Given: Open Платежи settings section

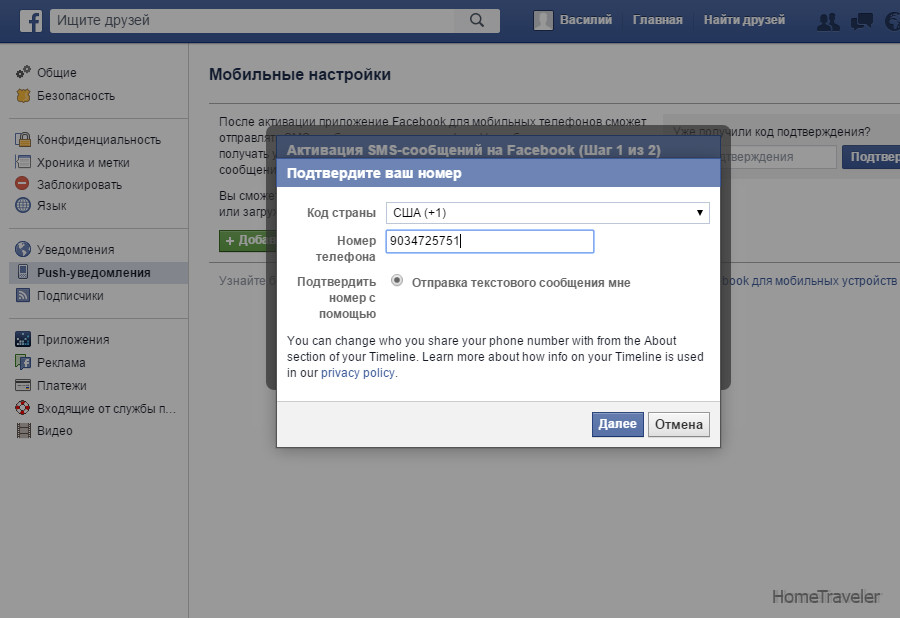Looking at the screenshot, I should [x=61, y=386].
